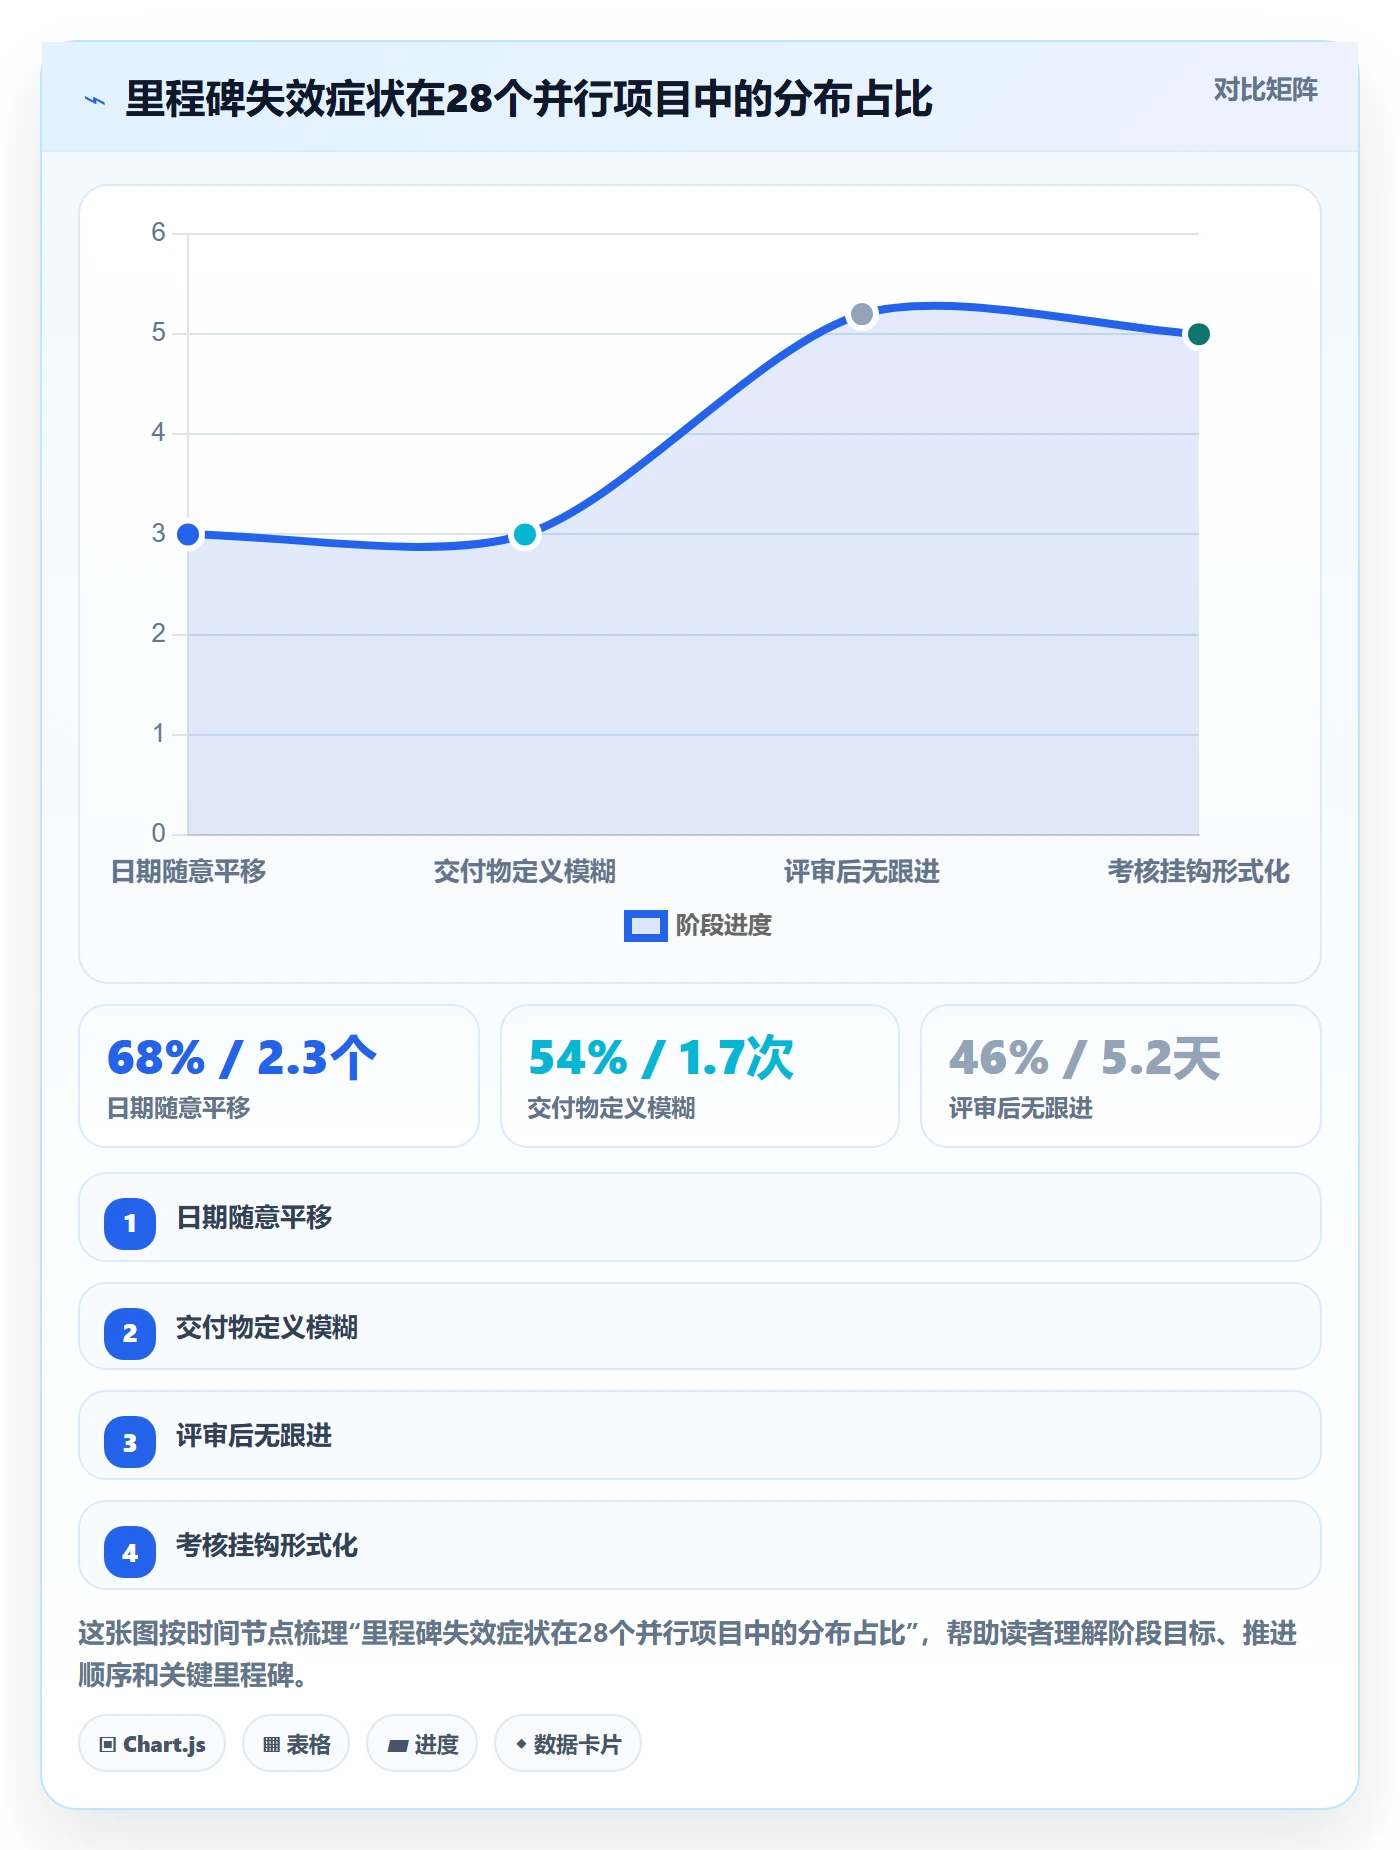Click x-axis label 日期随意平移
This screenshot has width=1400, height=1850.
(x=188, y=872)
